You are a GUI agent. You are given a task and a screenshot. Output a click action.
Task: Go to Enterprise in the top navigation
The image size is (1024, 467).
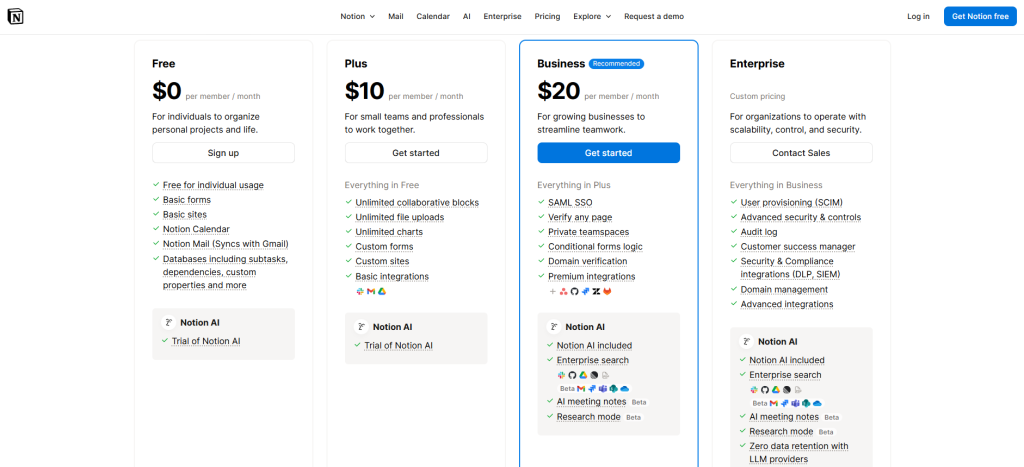click(x=502, y=16)
